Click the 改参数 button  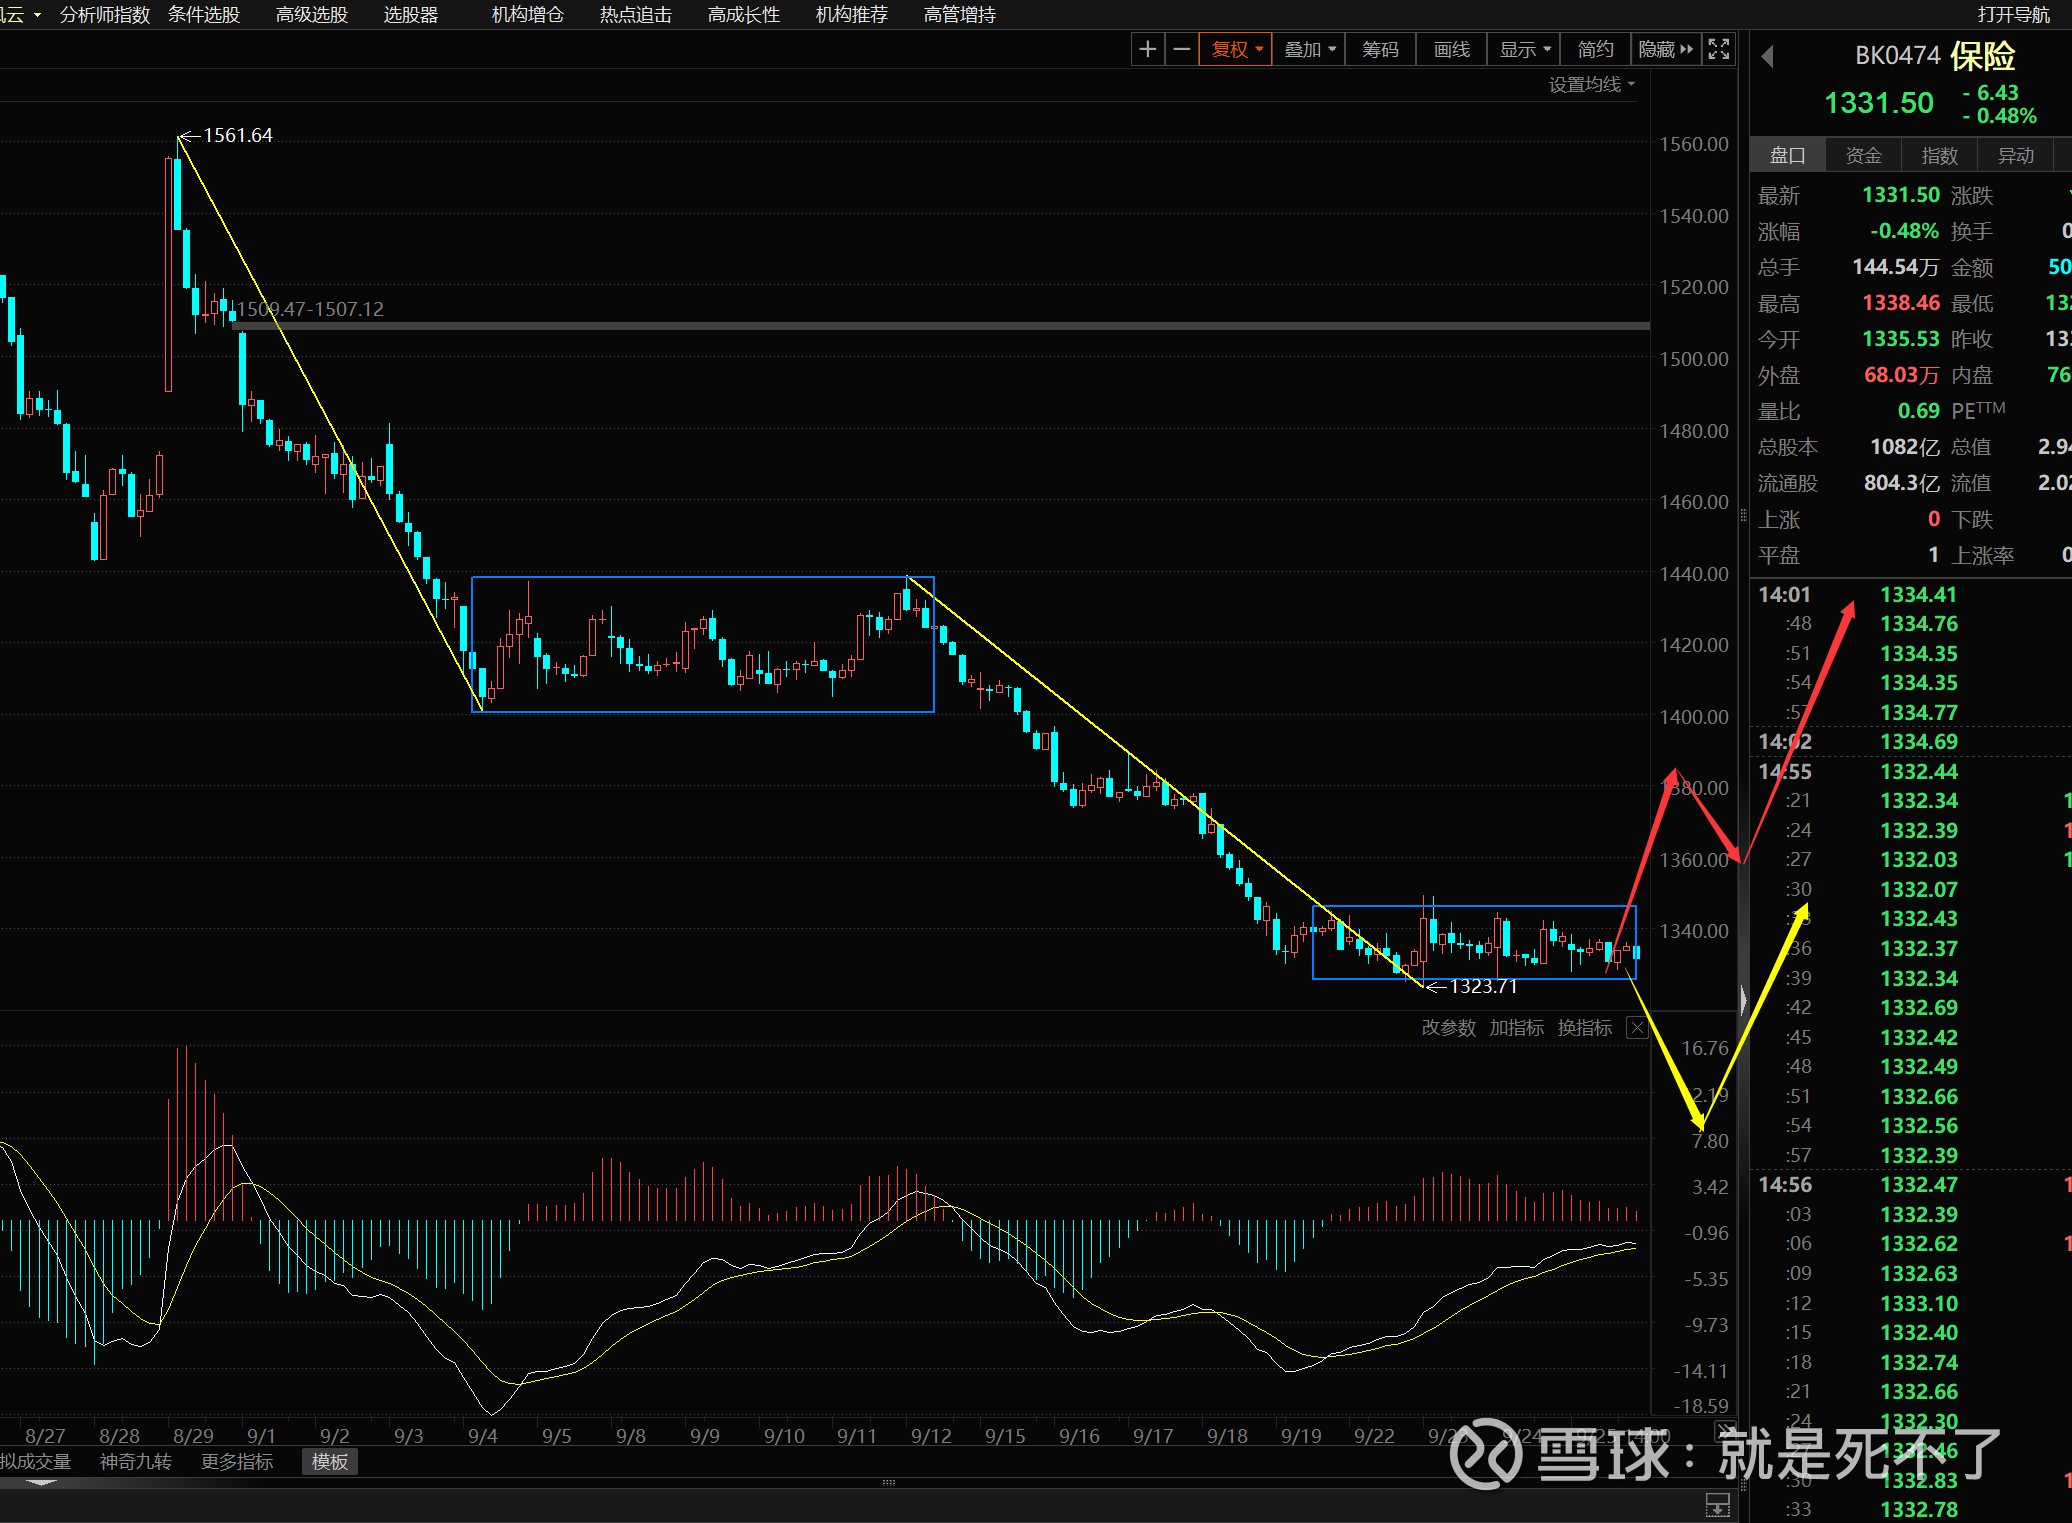[x=1448, y=1028]
